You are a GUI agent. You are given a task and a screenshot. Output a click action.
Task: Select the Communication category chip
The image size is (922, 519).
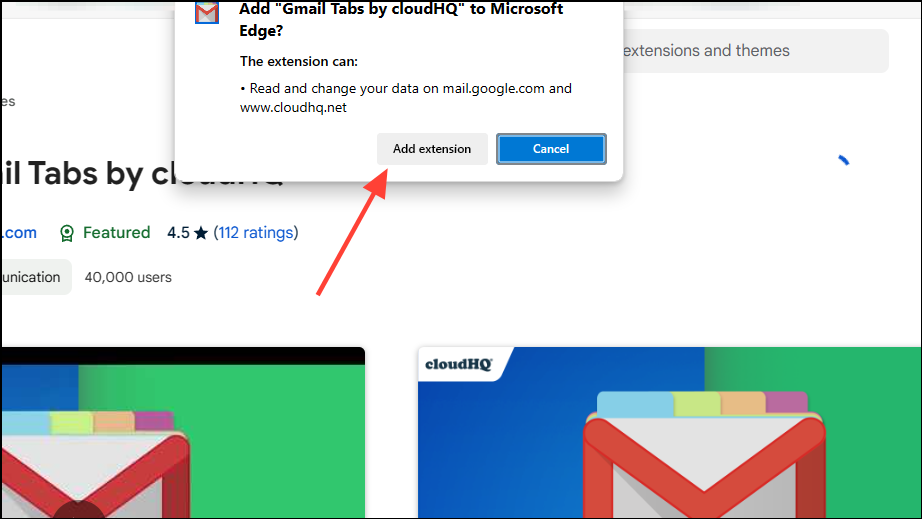pyautogui.click(x=36, y=277)
